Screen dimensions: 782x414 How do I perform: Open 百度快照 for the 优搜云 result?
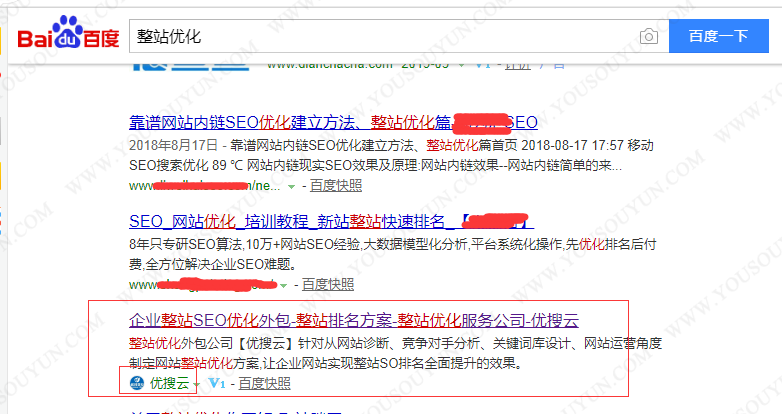click(x=264, y=384)
